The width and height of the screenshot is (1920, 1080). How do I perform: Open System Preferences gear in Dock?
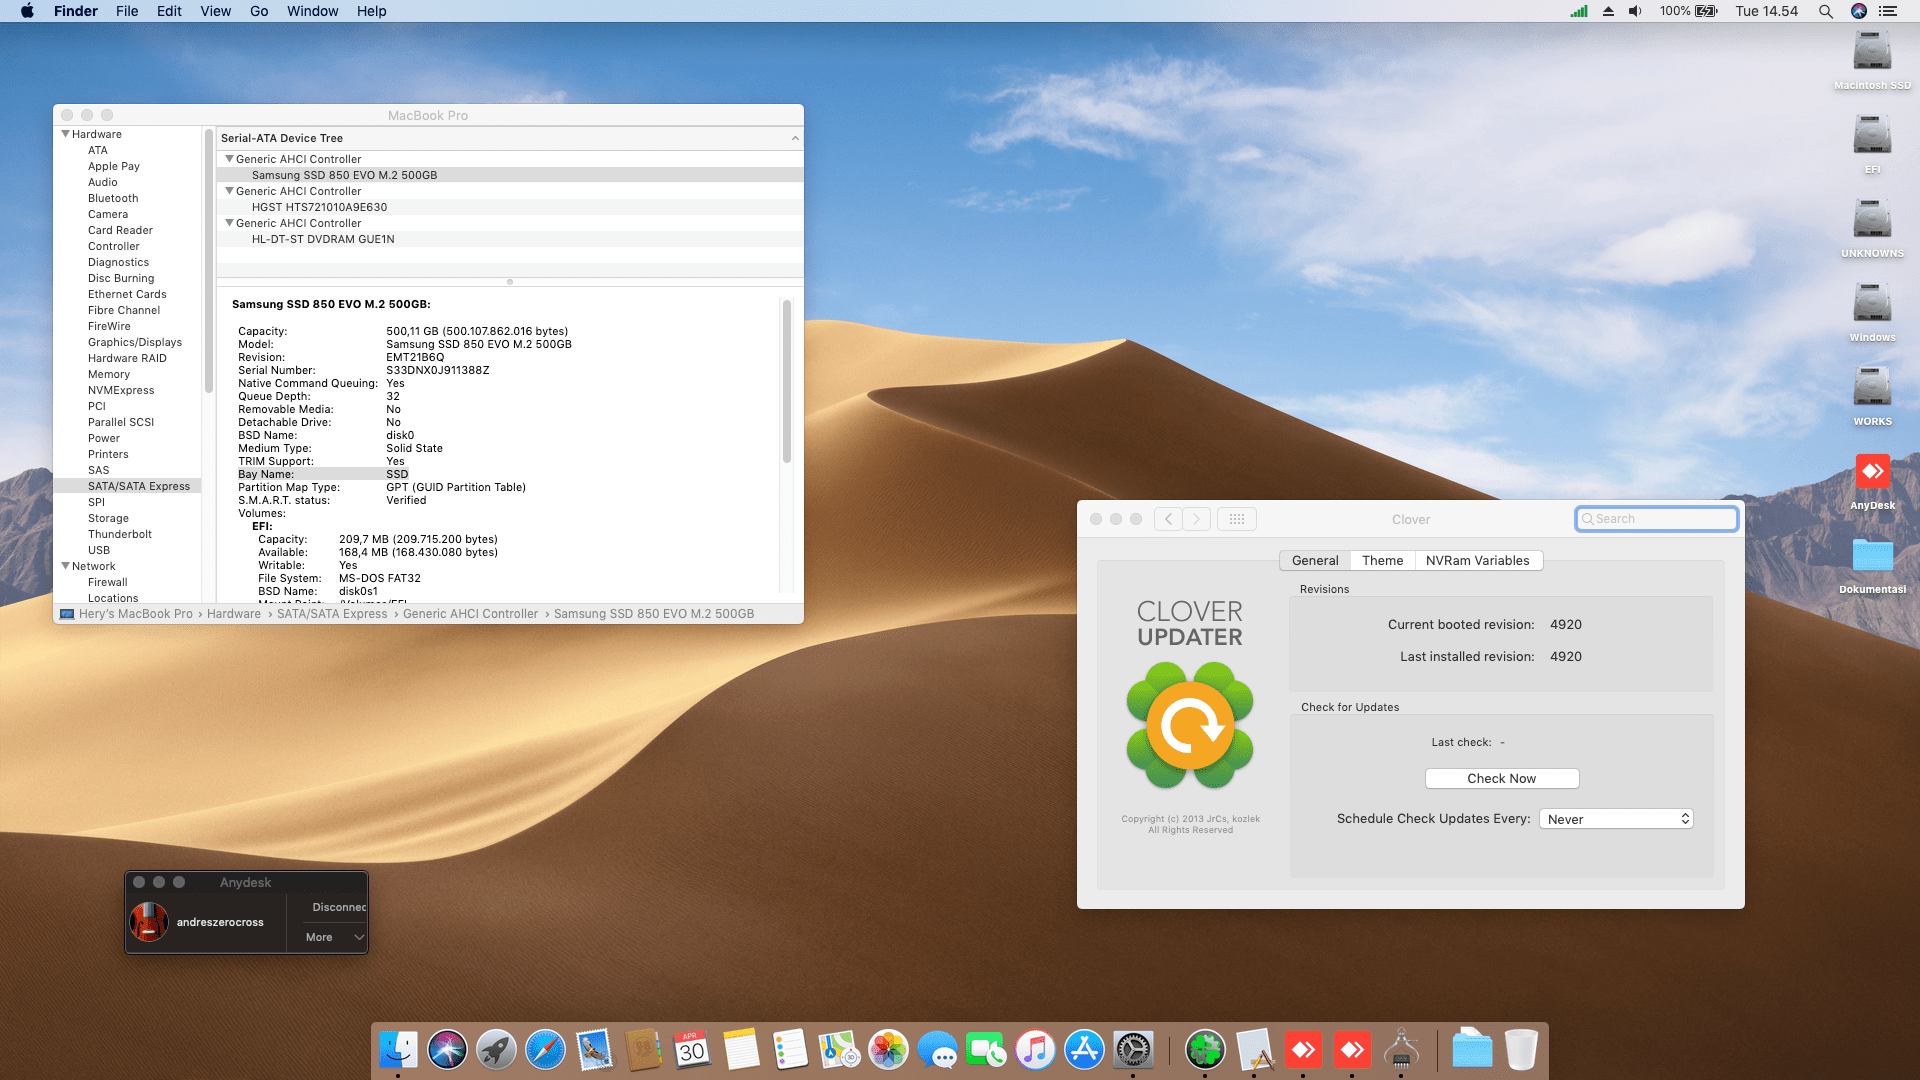click(x=1133, y=1050)
